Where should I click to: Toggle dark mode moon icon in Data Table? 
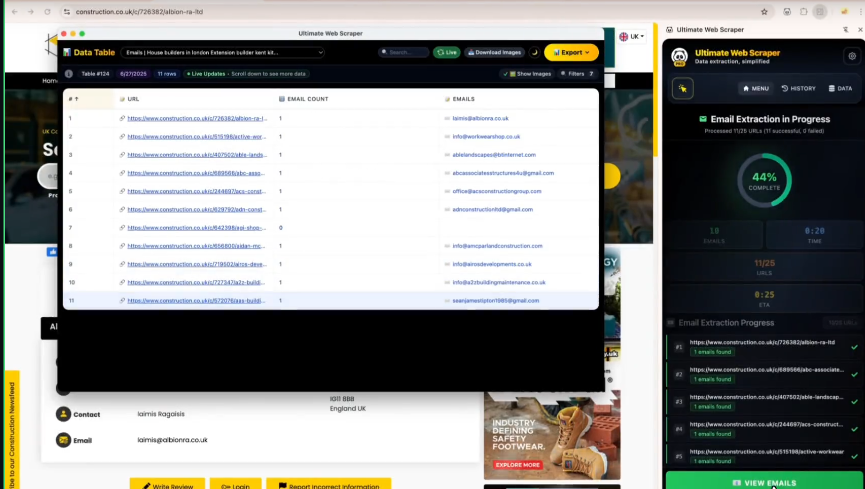coord(534,52)
